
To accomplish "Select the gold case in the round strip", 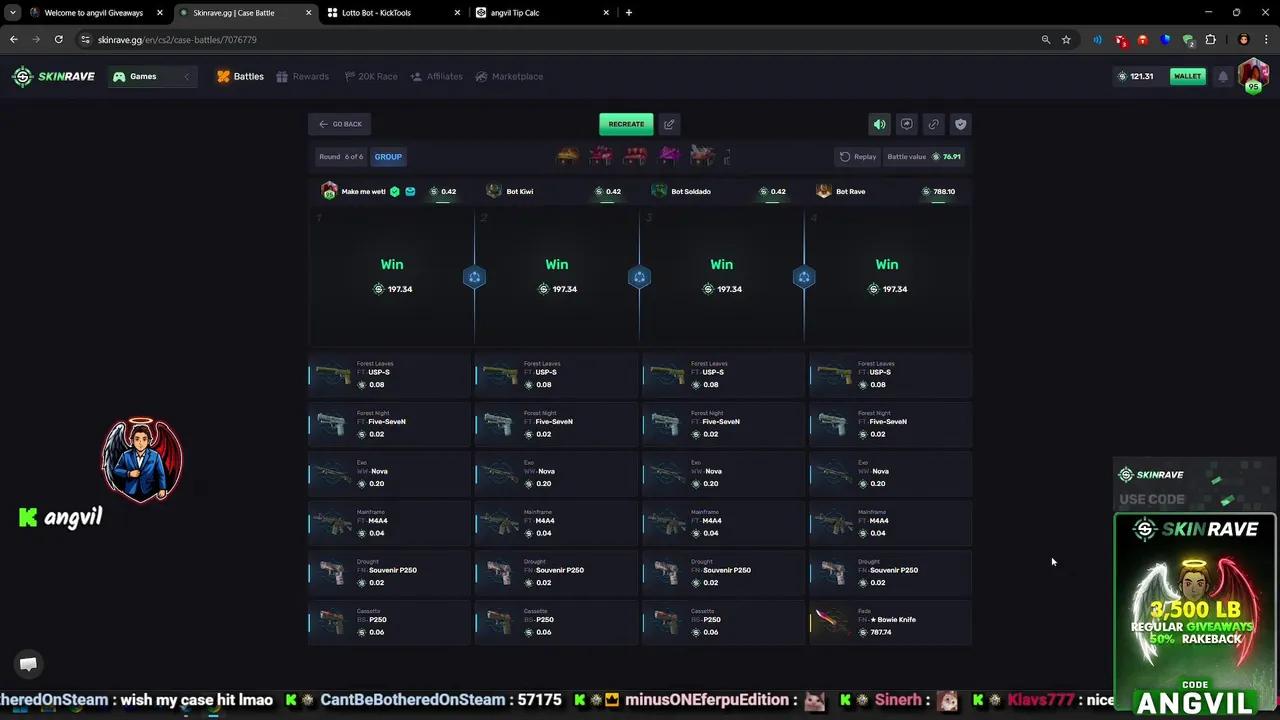I will (x=568, y=155).
